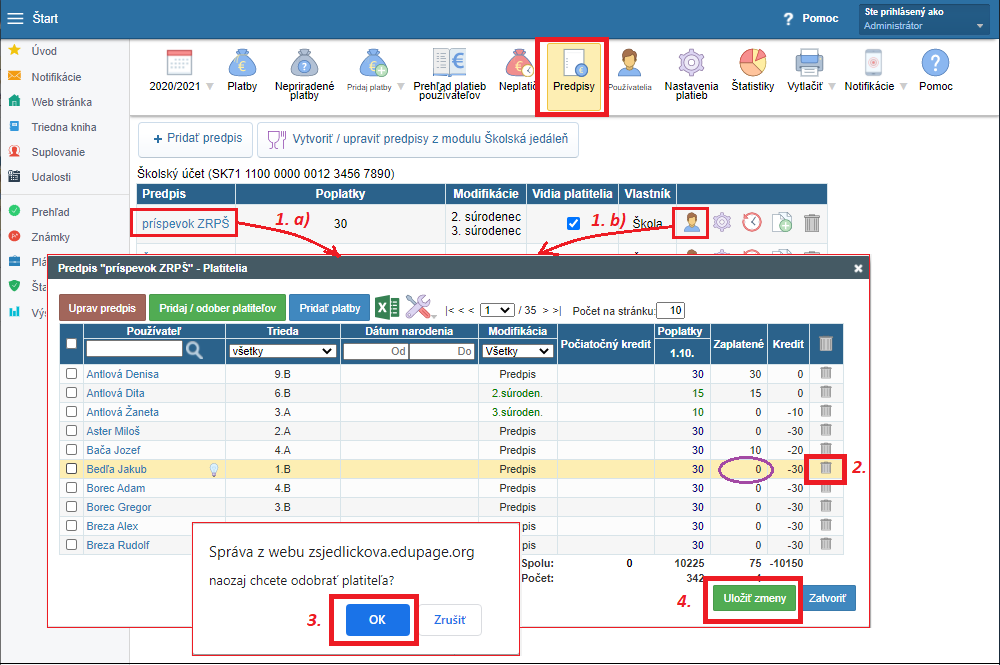Click the green Uložiť zmeny button

click(x=755, y=598)
